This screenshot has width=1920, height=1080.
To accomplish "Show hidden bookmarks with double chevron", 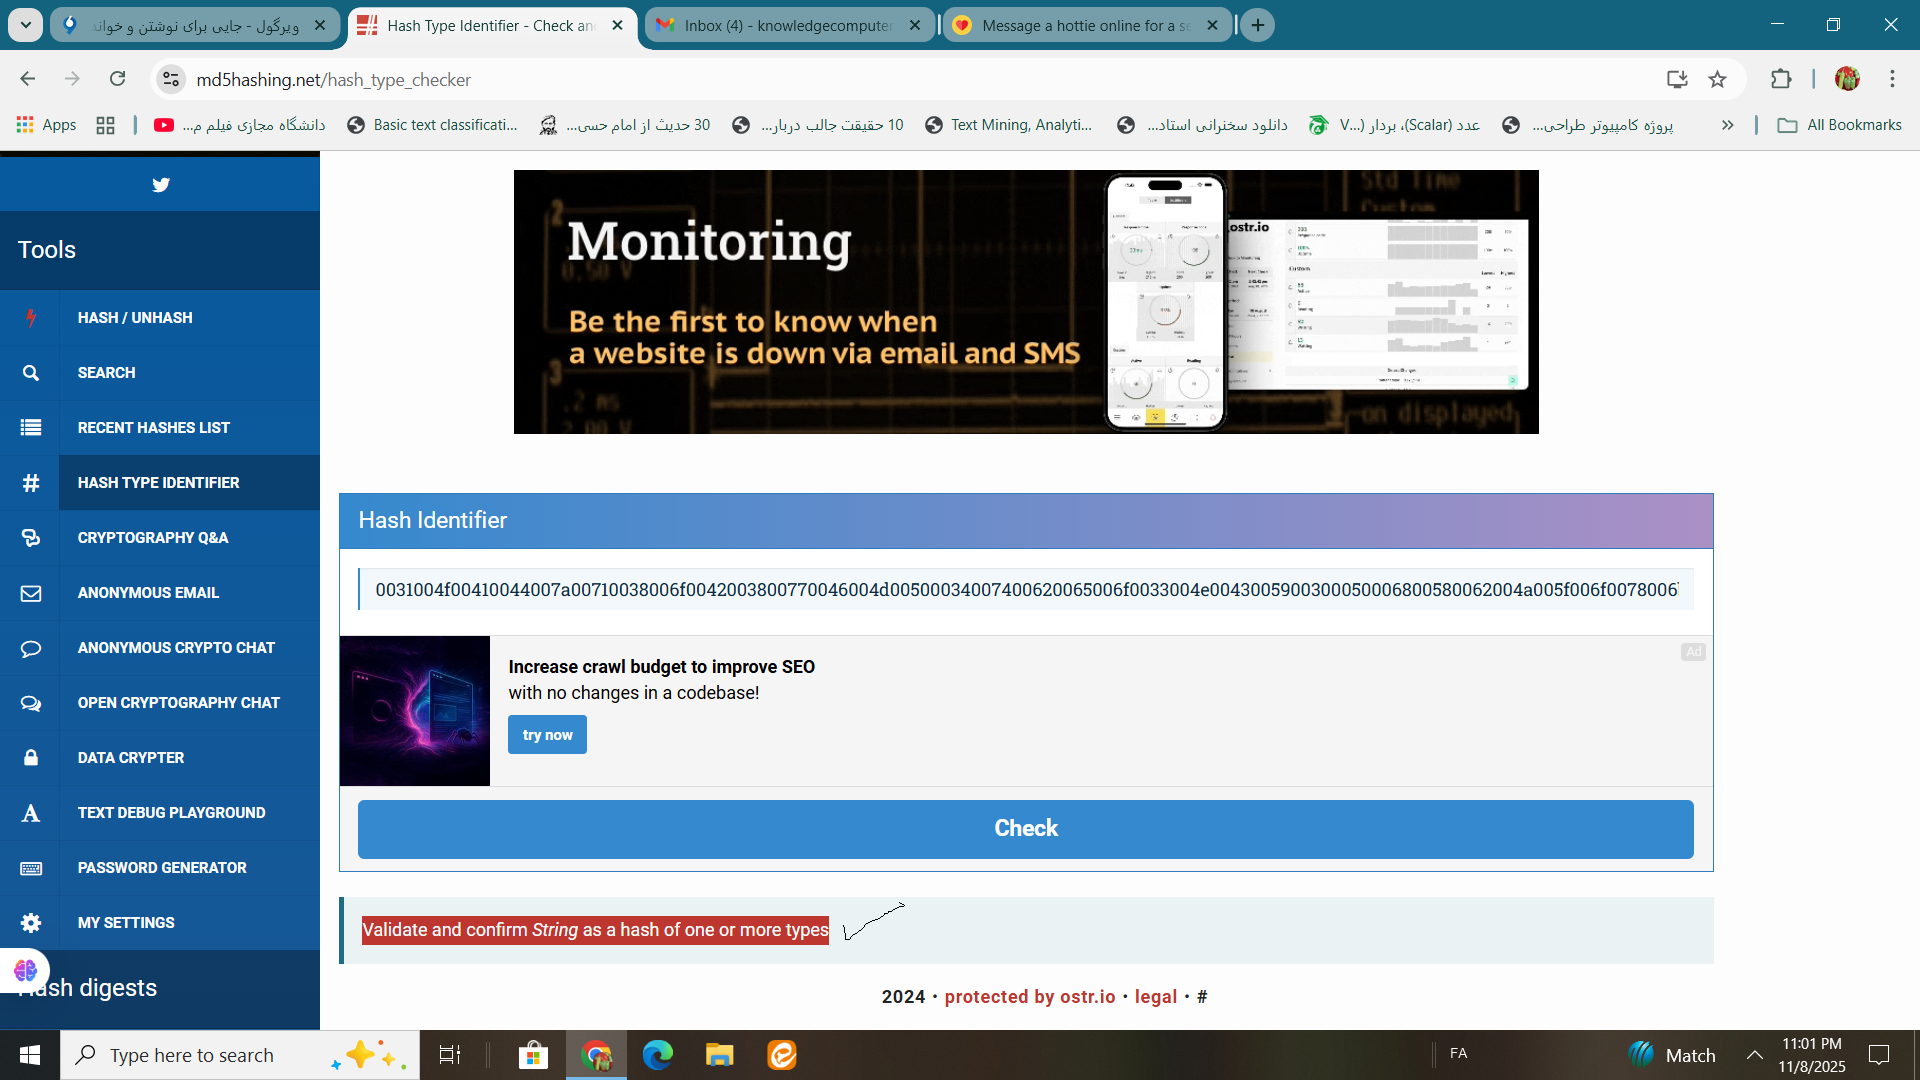I will tap(1727, 125).
